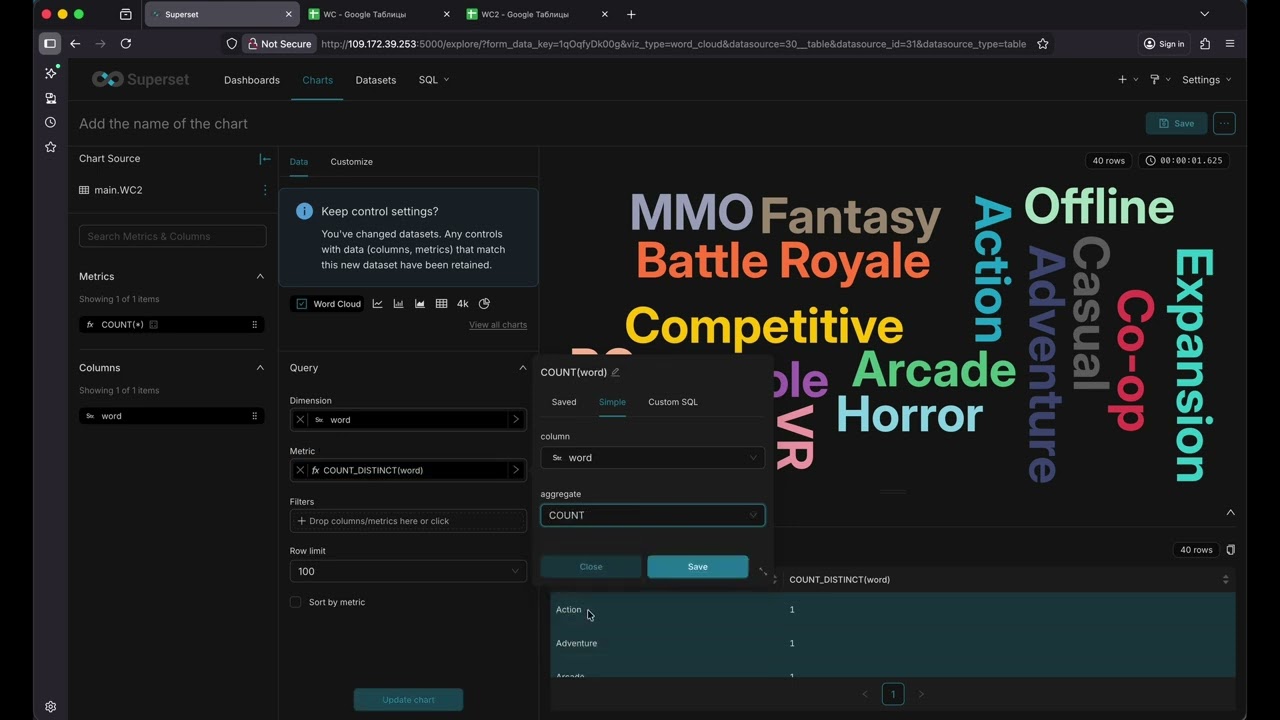This screenshot has width=1280, height=720.
Task: Expand the SQL menu
Action: pyautogui.click(x=434, y=80)
